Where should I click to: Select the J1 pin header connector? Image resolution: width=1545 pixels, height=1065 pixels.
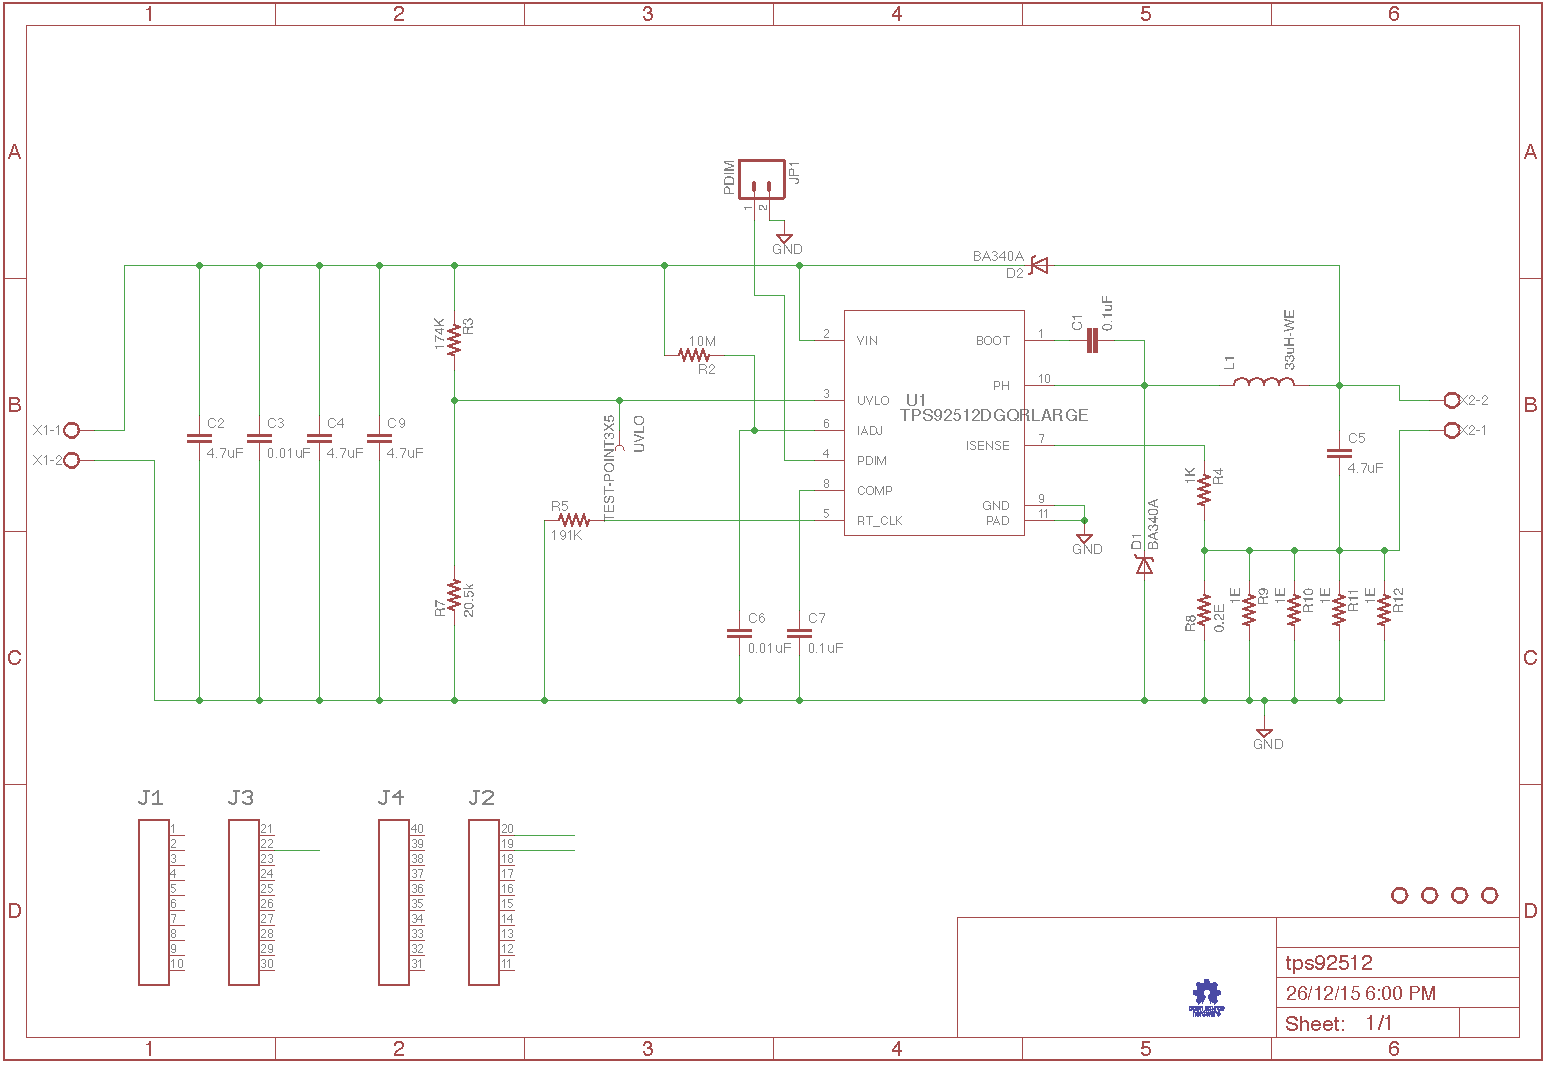pyautogui.click(x=154, y=902)
